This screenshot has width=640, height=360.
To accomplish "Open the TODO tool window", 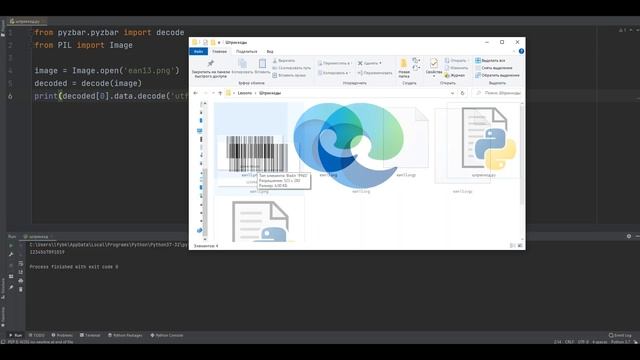I will [36, 335].
